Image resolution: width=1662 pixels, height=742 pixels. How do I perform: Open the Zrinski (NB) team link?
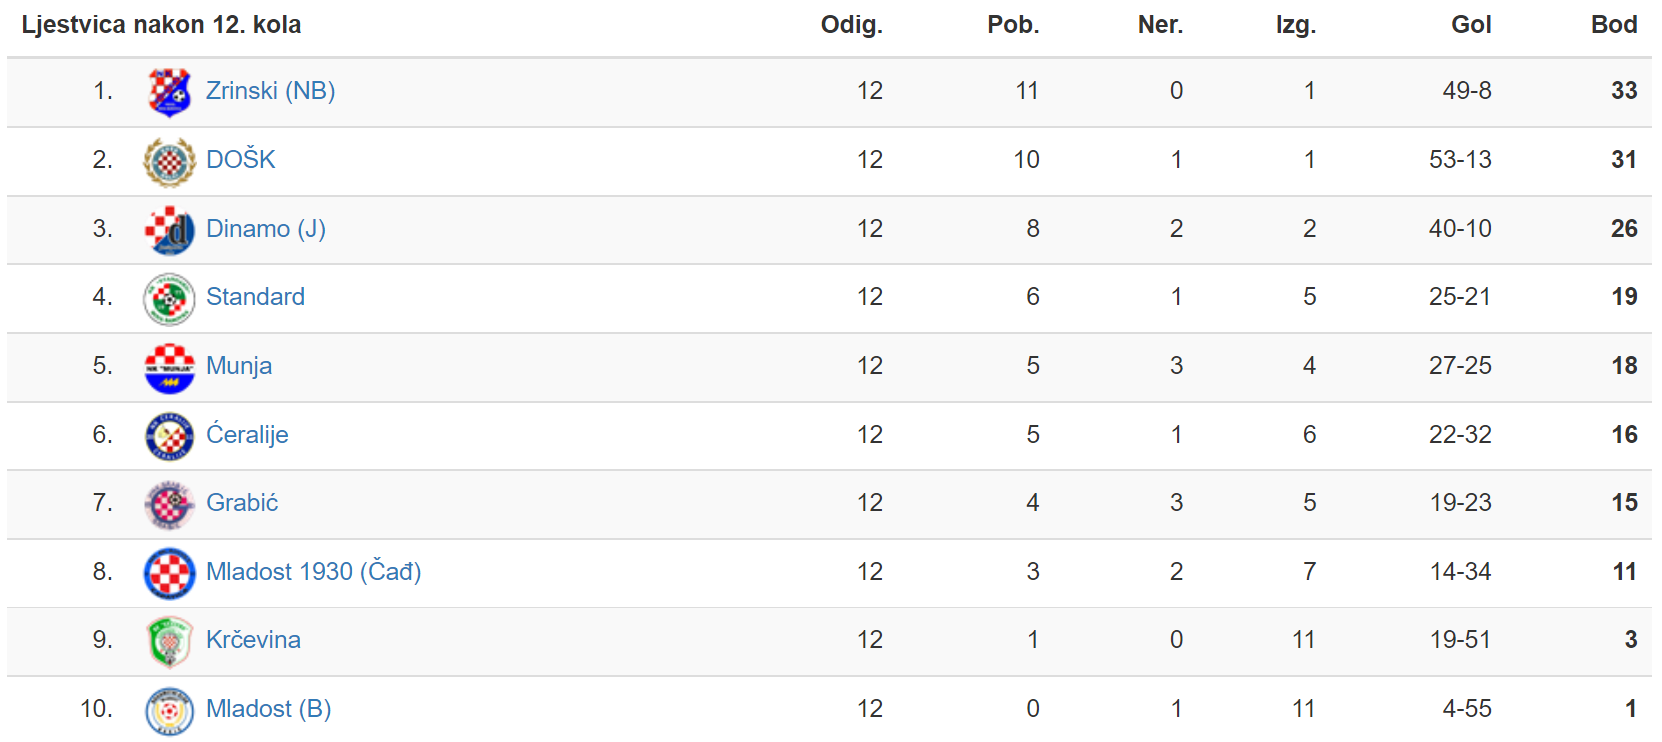[270, 91]
